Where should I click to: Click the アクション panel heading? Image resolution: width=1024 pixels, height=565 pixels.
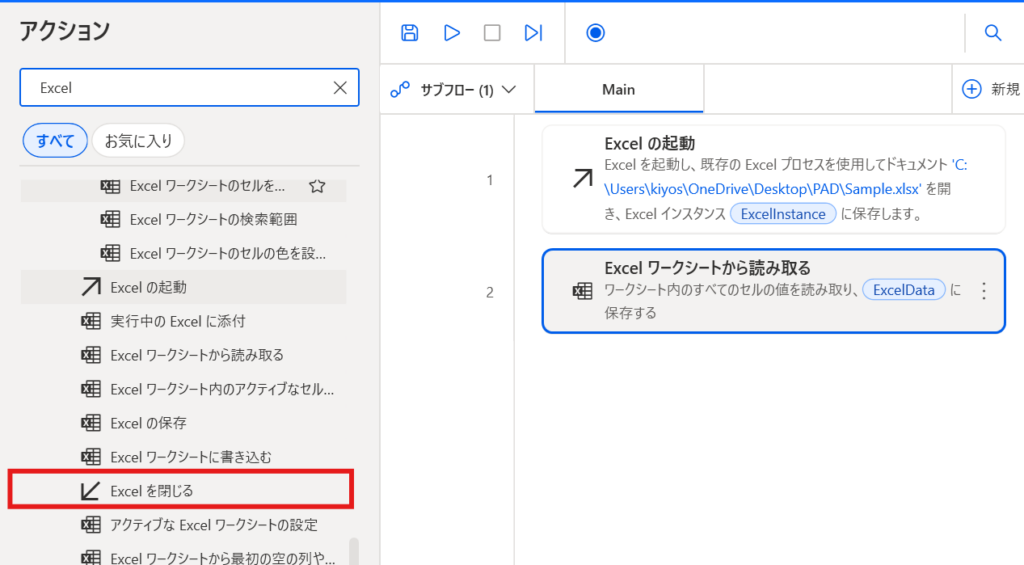click(x=65, y=31)
